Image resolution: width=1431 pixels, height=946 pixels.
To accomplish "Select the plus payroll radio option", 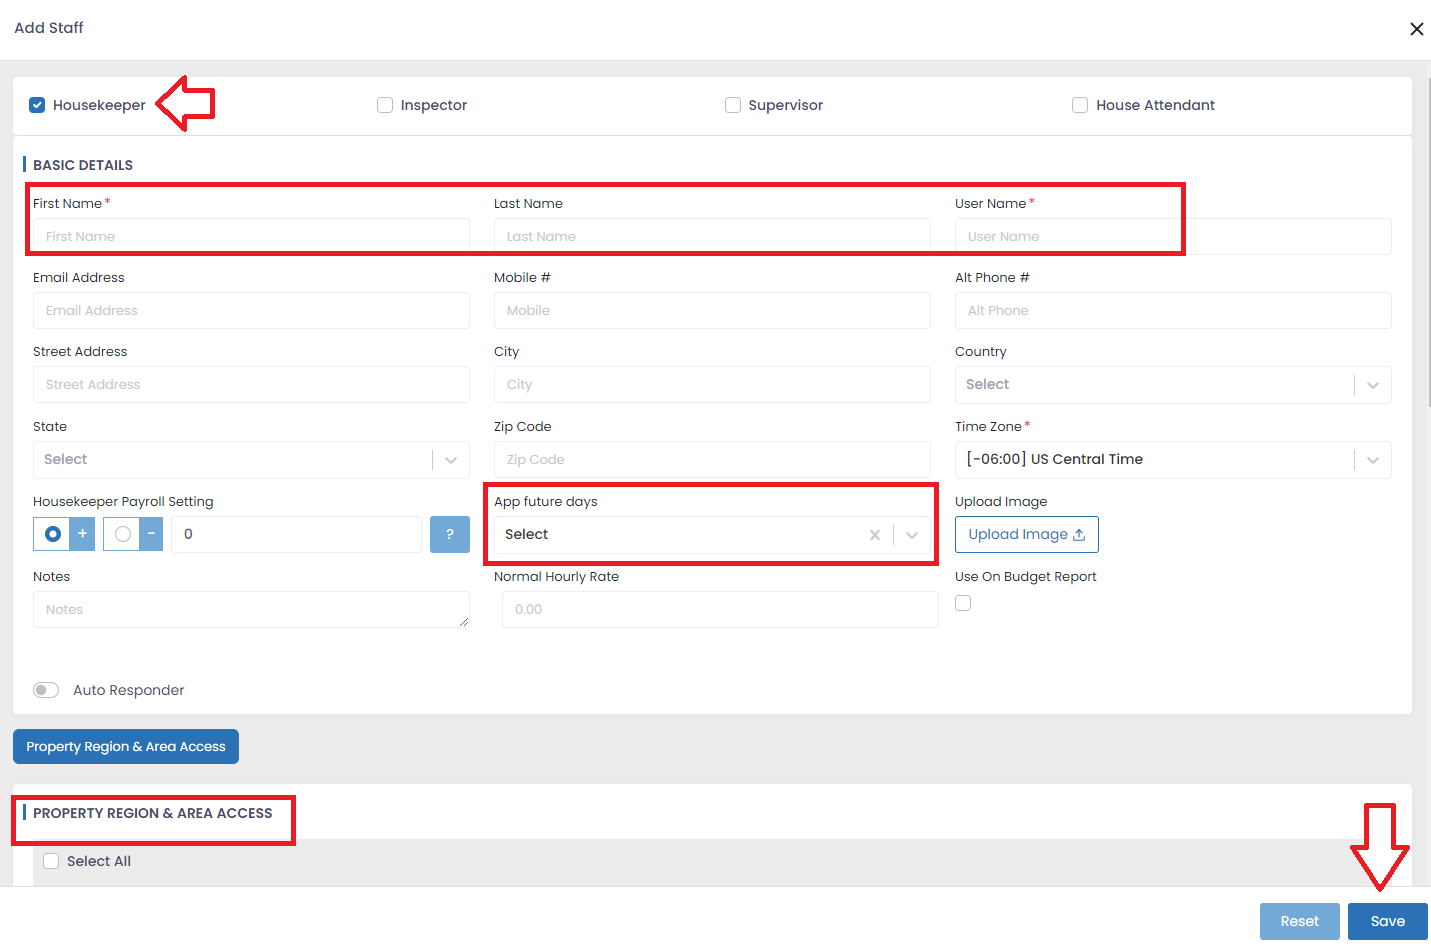I will click(52, 534).
